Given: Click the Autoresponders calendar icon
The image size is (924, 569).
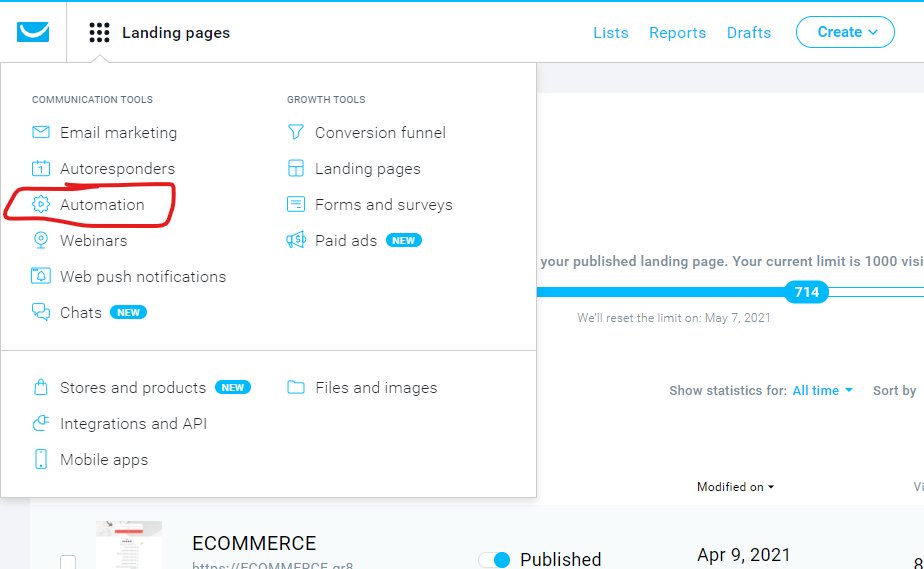Looking at the screenshot, I should 41,168.
